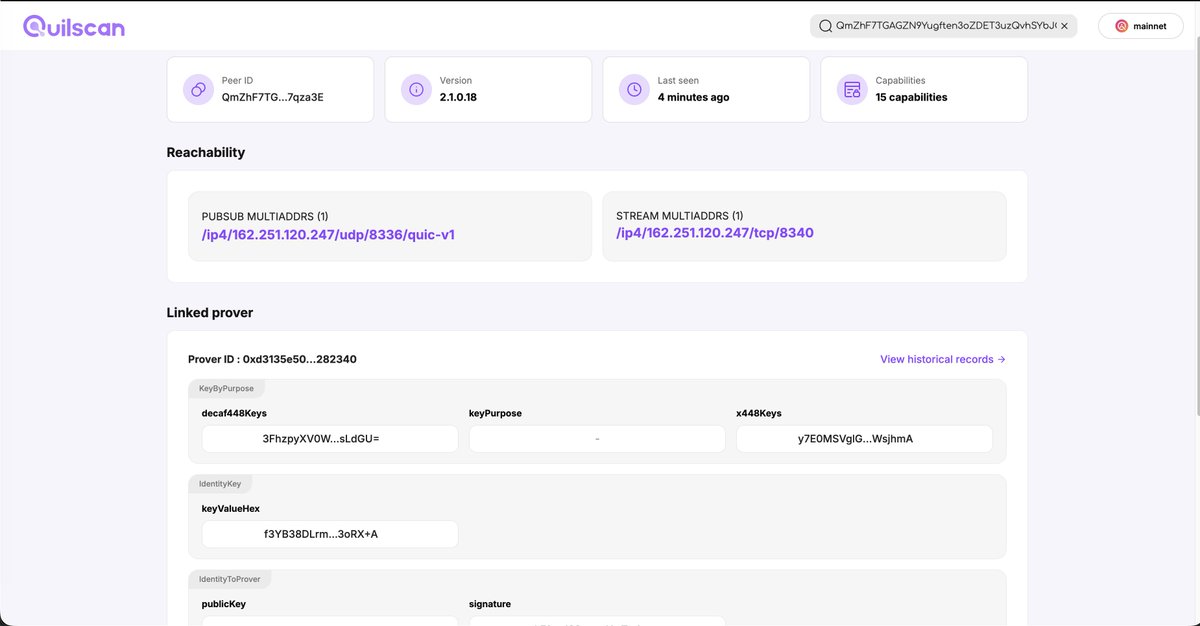Viewport: 1200px width, 626px height.
Task: Open View historical records link
Action: (x=943, y=359)
